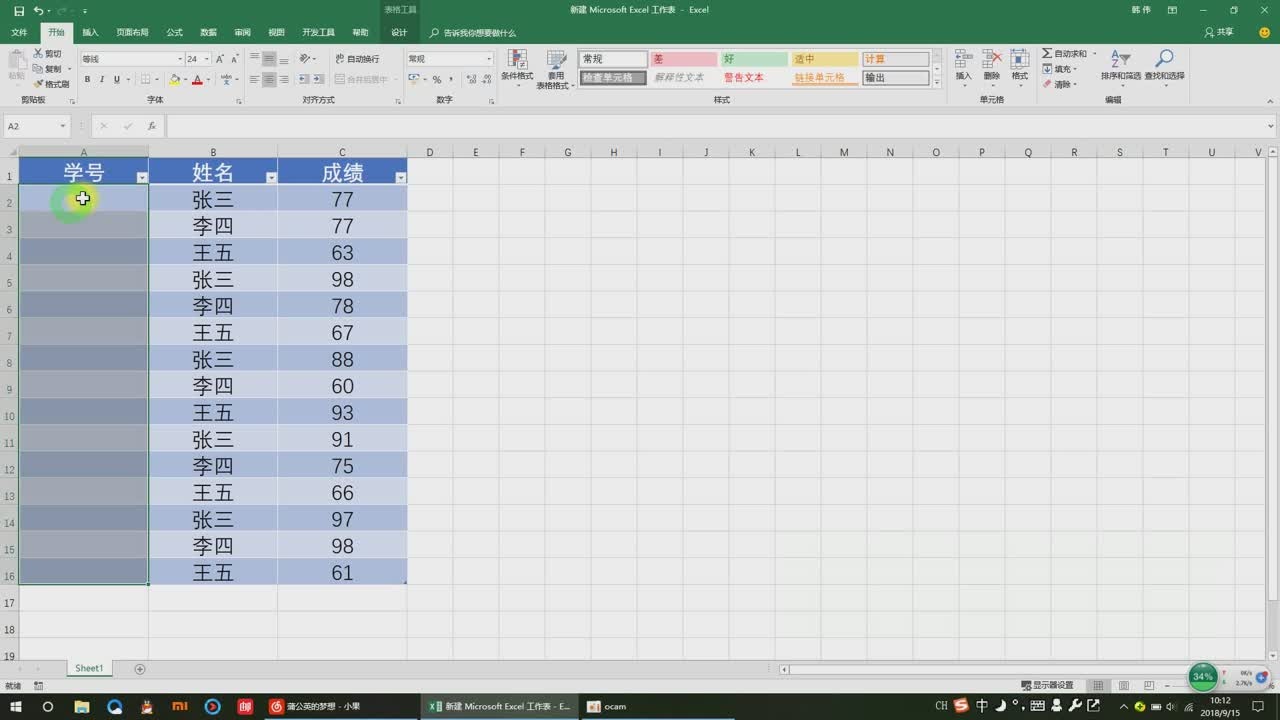Click the Merge and Center (合并后居中) icon

tap(340, 79)
